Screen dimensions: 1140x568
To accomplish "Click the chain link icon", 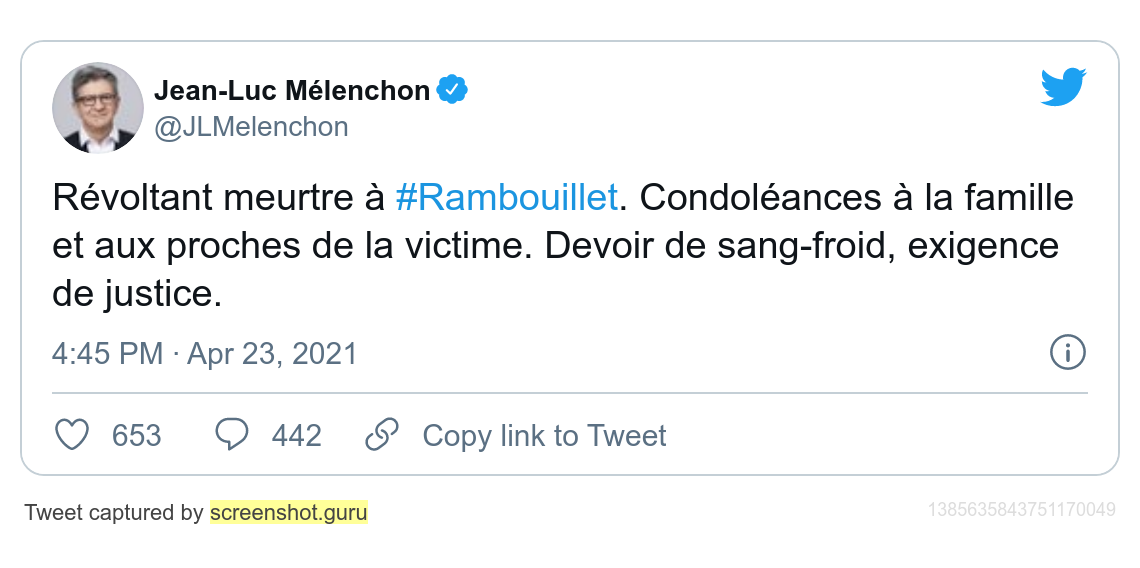I will pyautogui.click(x=382, y=435).
